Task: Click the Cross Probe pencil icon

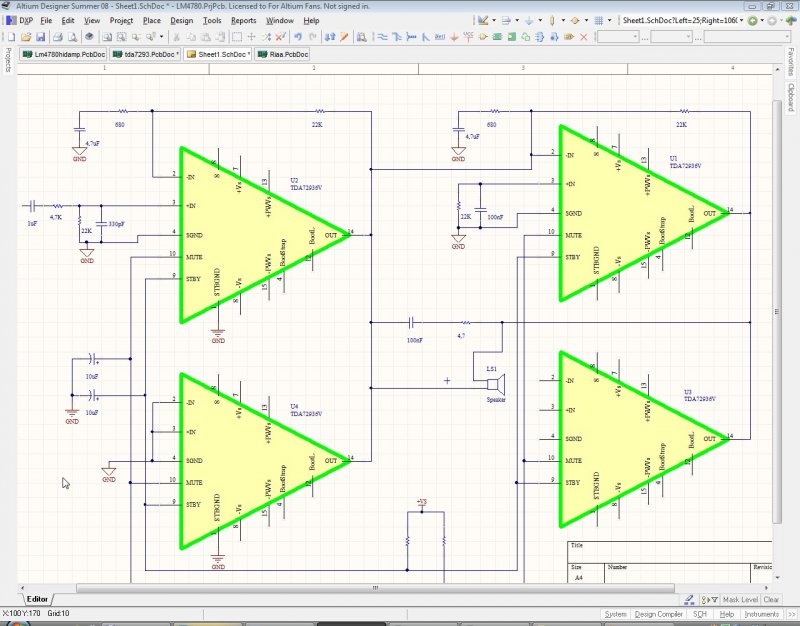Action: (x=344, y=37)
